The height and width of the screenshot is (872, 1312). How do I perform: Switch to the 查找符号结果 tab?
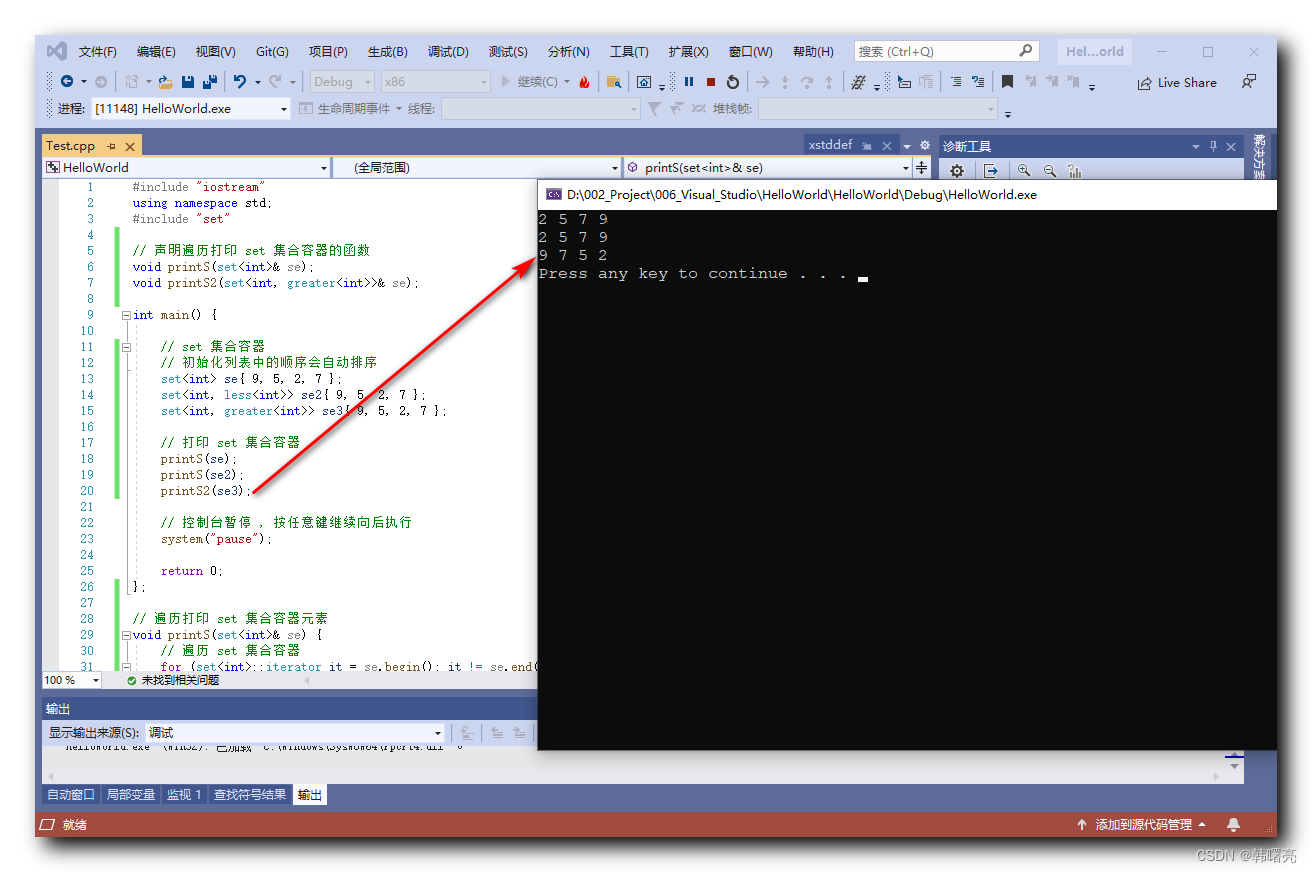tap(250, 795)
